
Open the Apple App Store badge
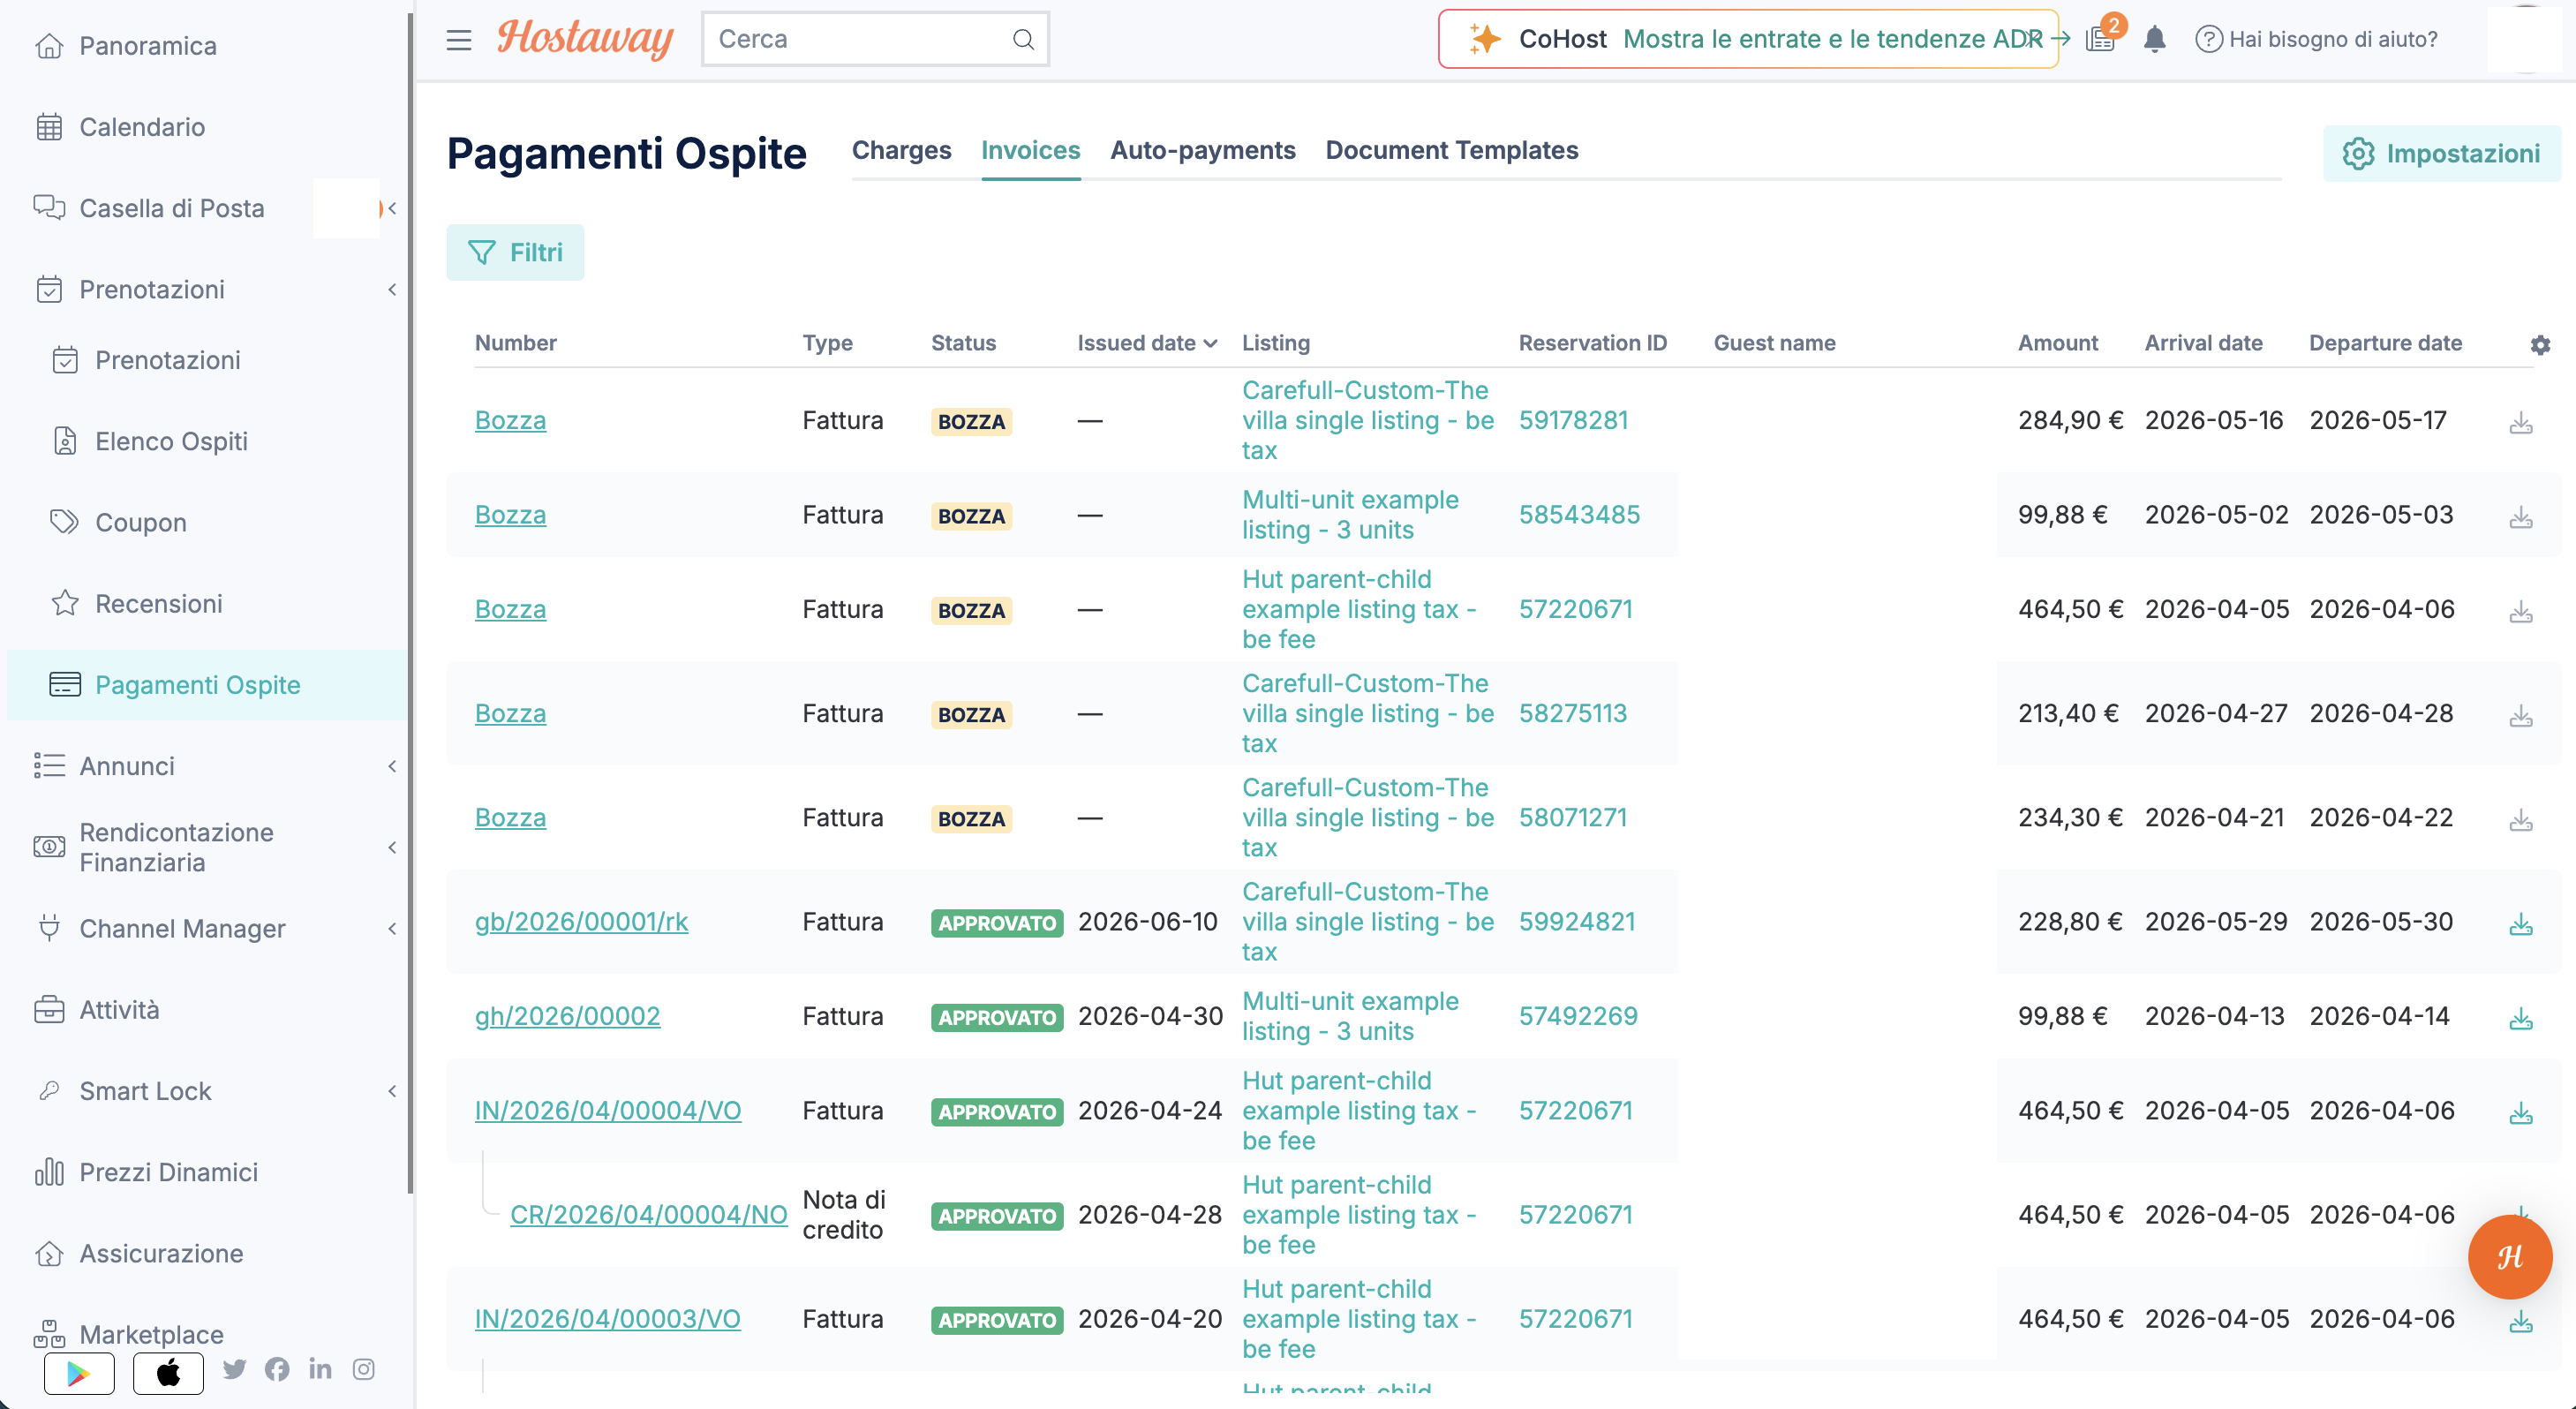tap(168, 1372)
